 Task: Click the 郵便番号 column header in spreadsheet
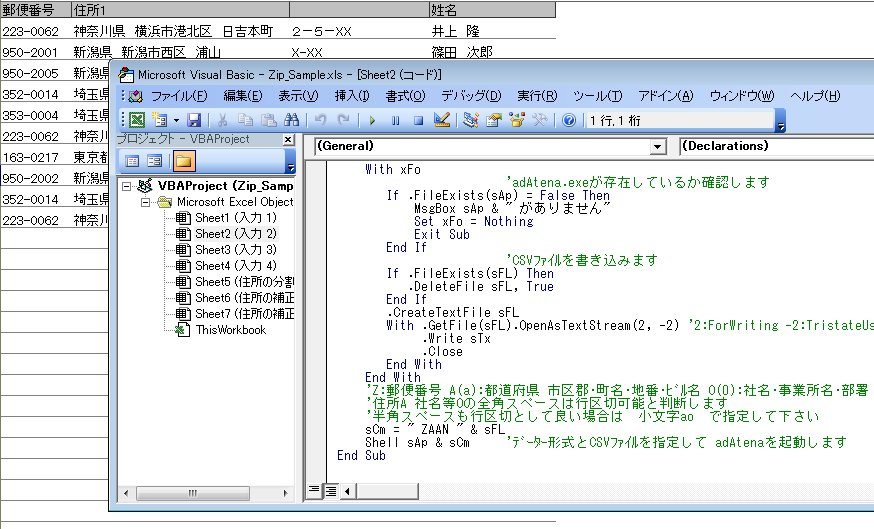tap(36, 9)
